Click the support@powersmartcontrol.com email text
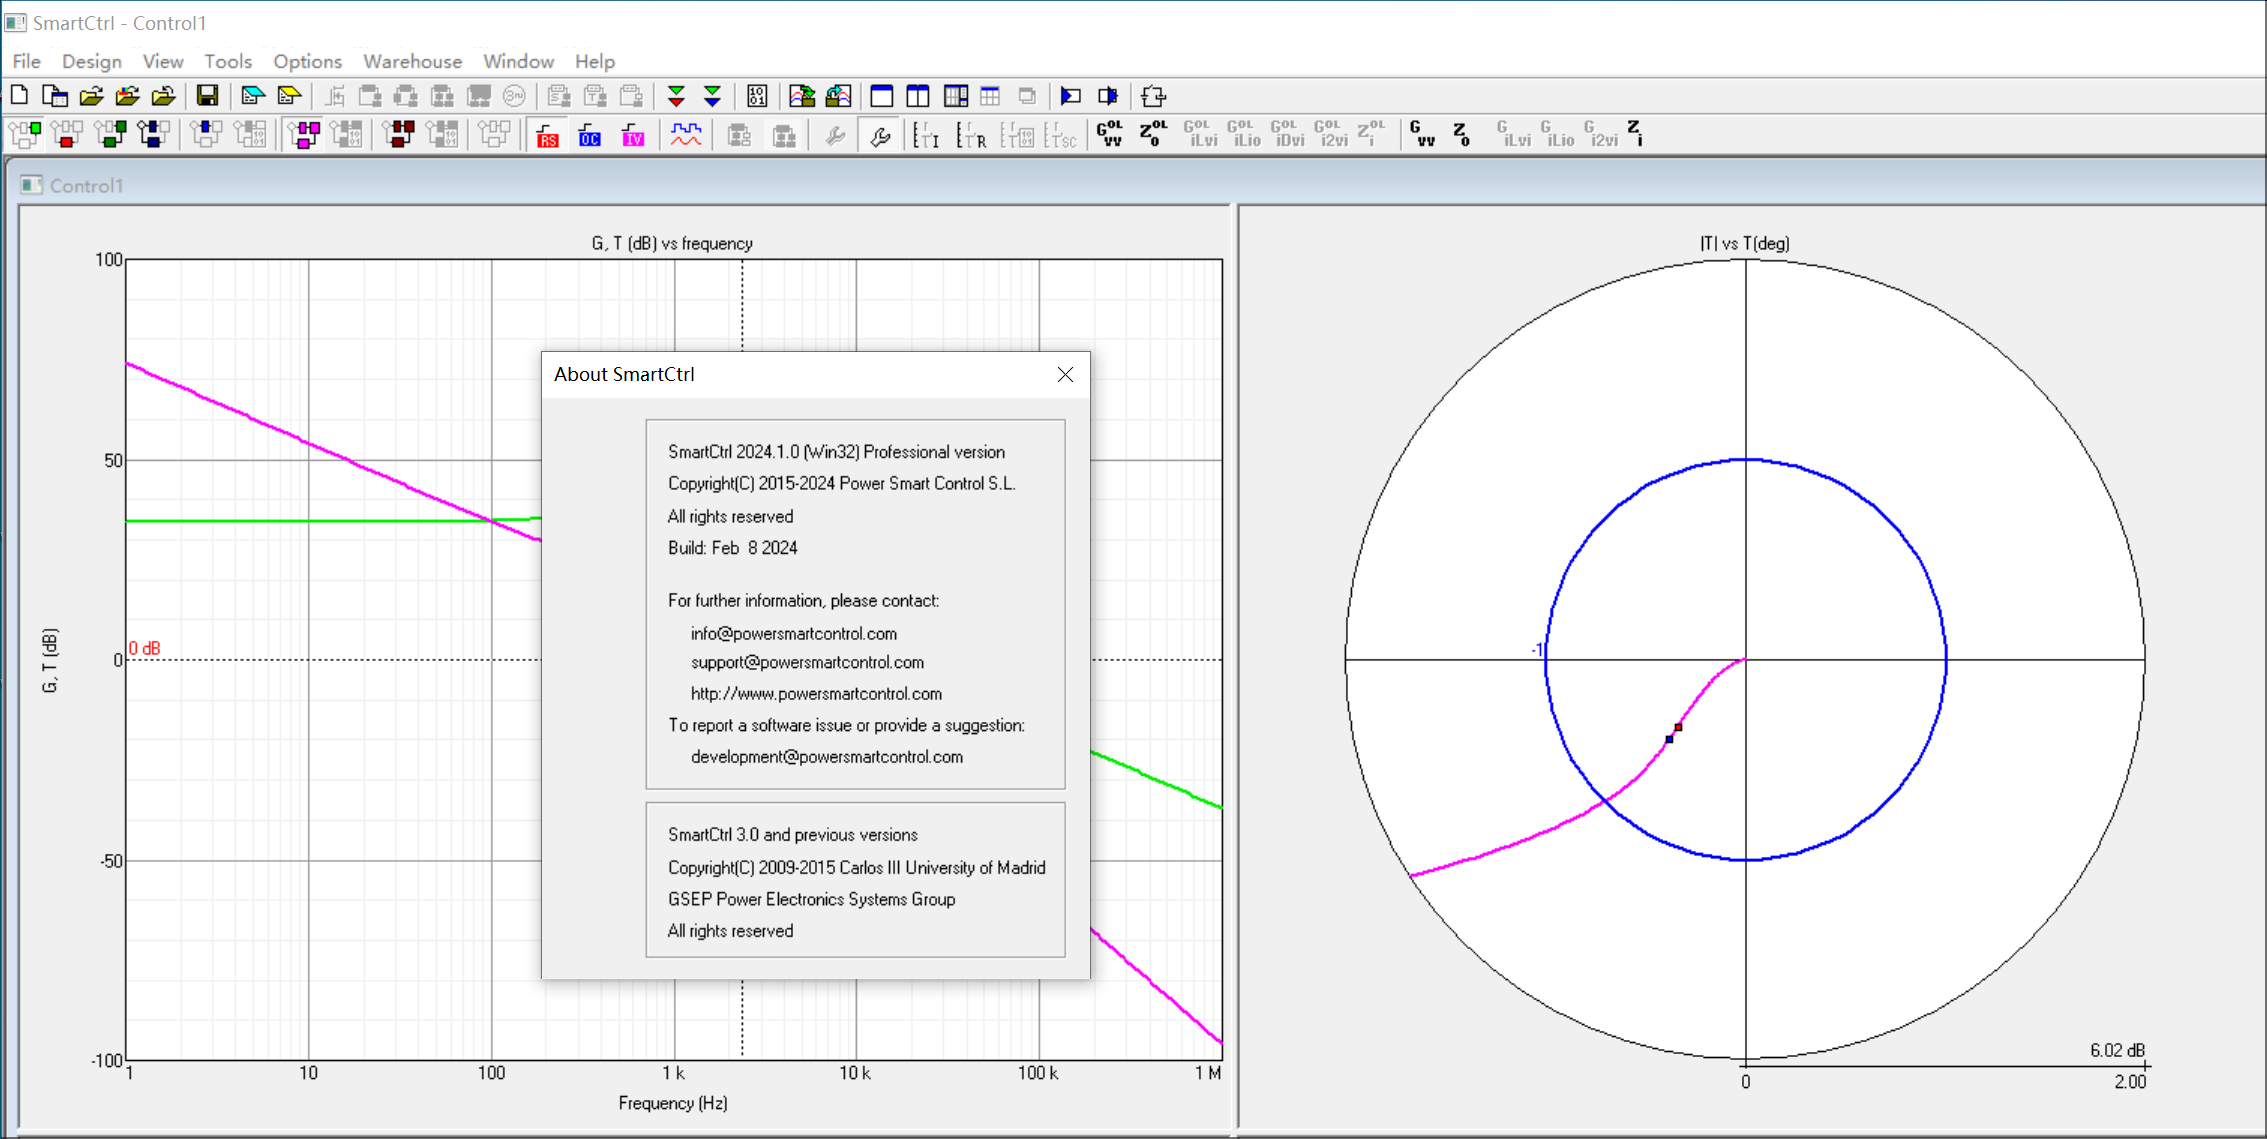The image size is (2267, 1139). click(x=807, y=662)
